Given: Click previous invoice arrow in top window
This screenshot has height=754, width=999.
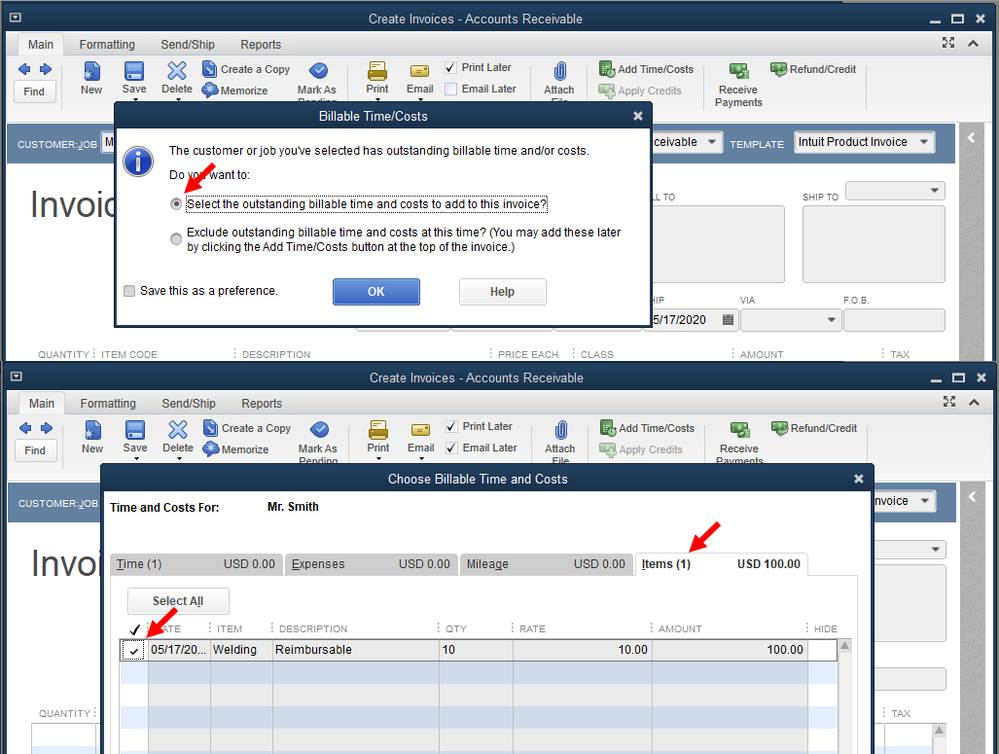Looking at the screenshot, I should point(25,69).
